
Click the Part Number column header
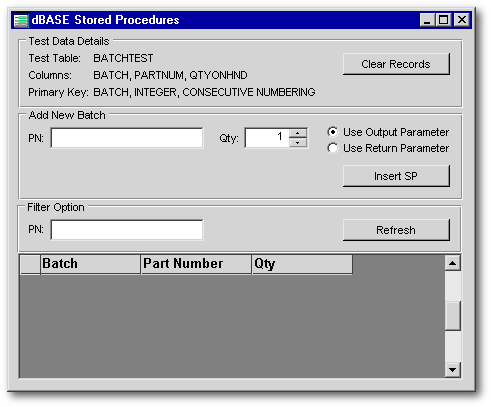tap(196, 264)
